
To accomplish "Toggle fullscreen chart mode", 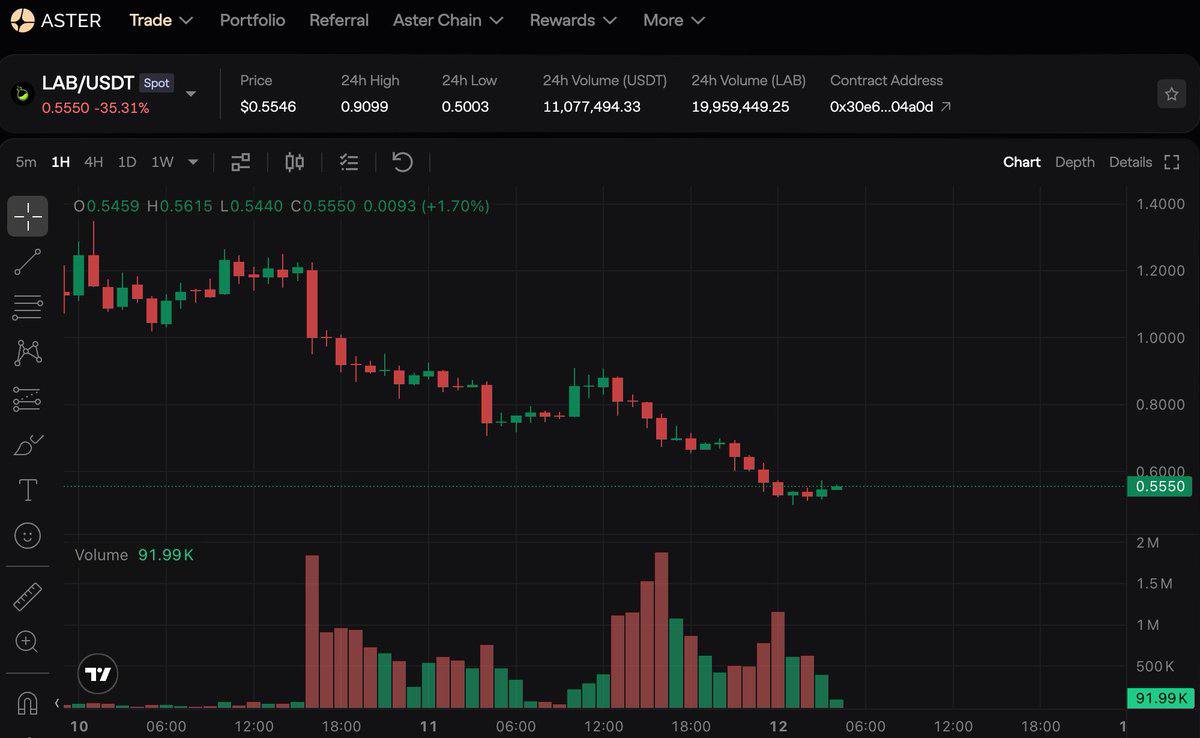I will [x=1172, y=162].
